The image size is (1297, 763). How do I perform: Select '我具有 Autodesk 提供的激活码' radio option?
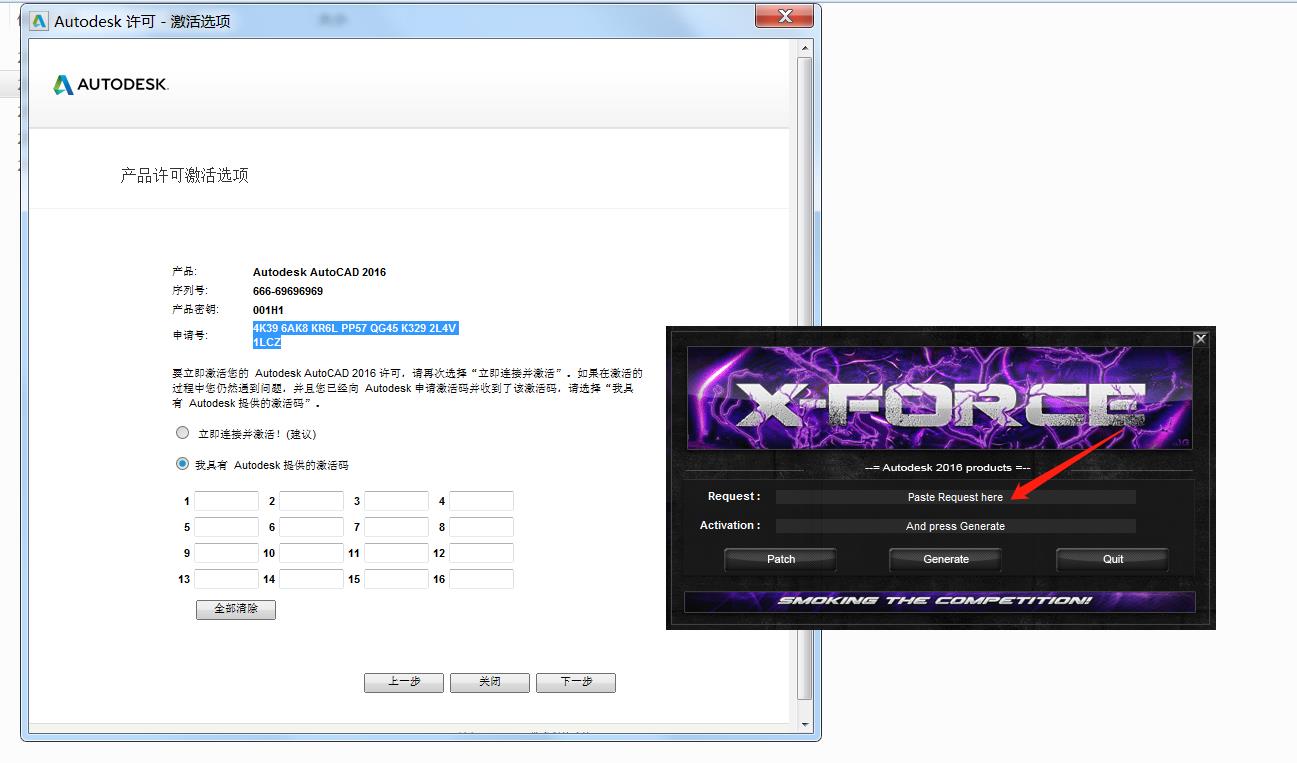[182, 464]
